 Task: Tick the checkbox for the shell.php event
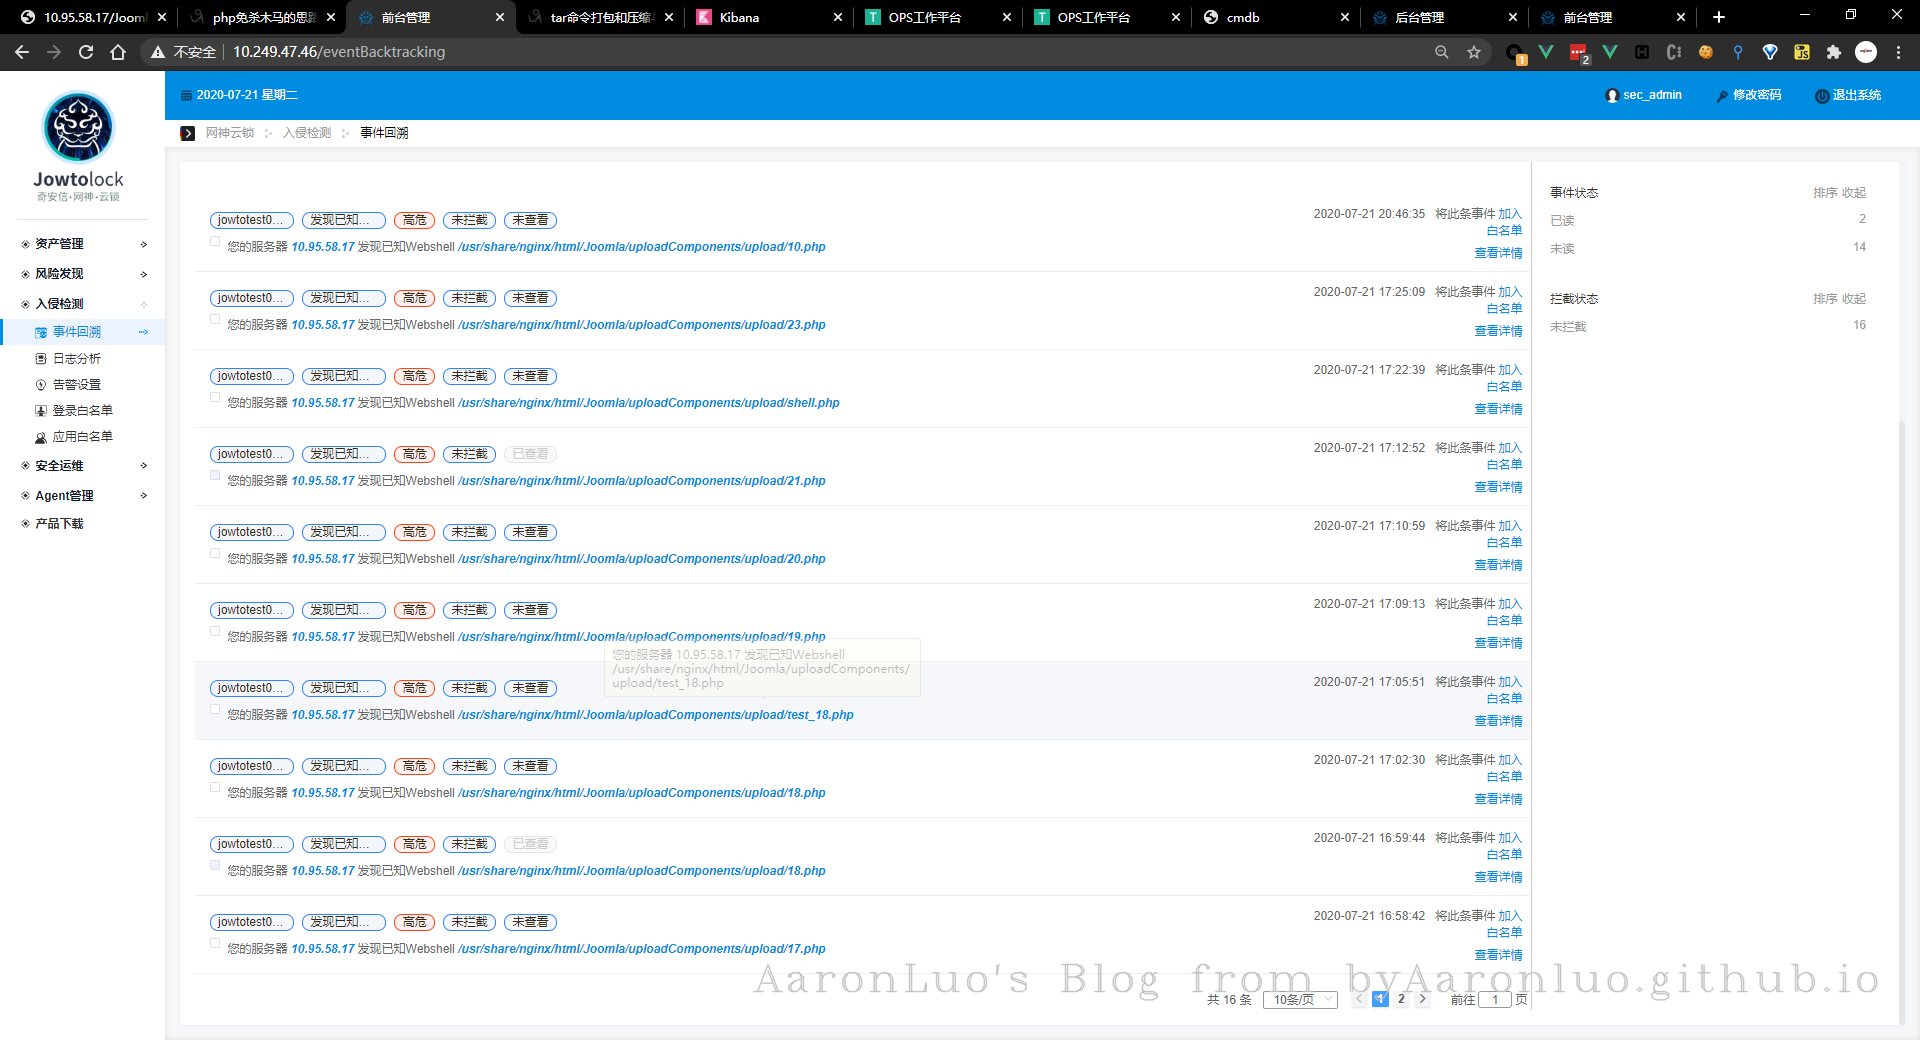tap(215, 397)
